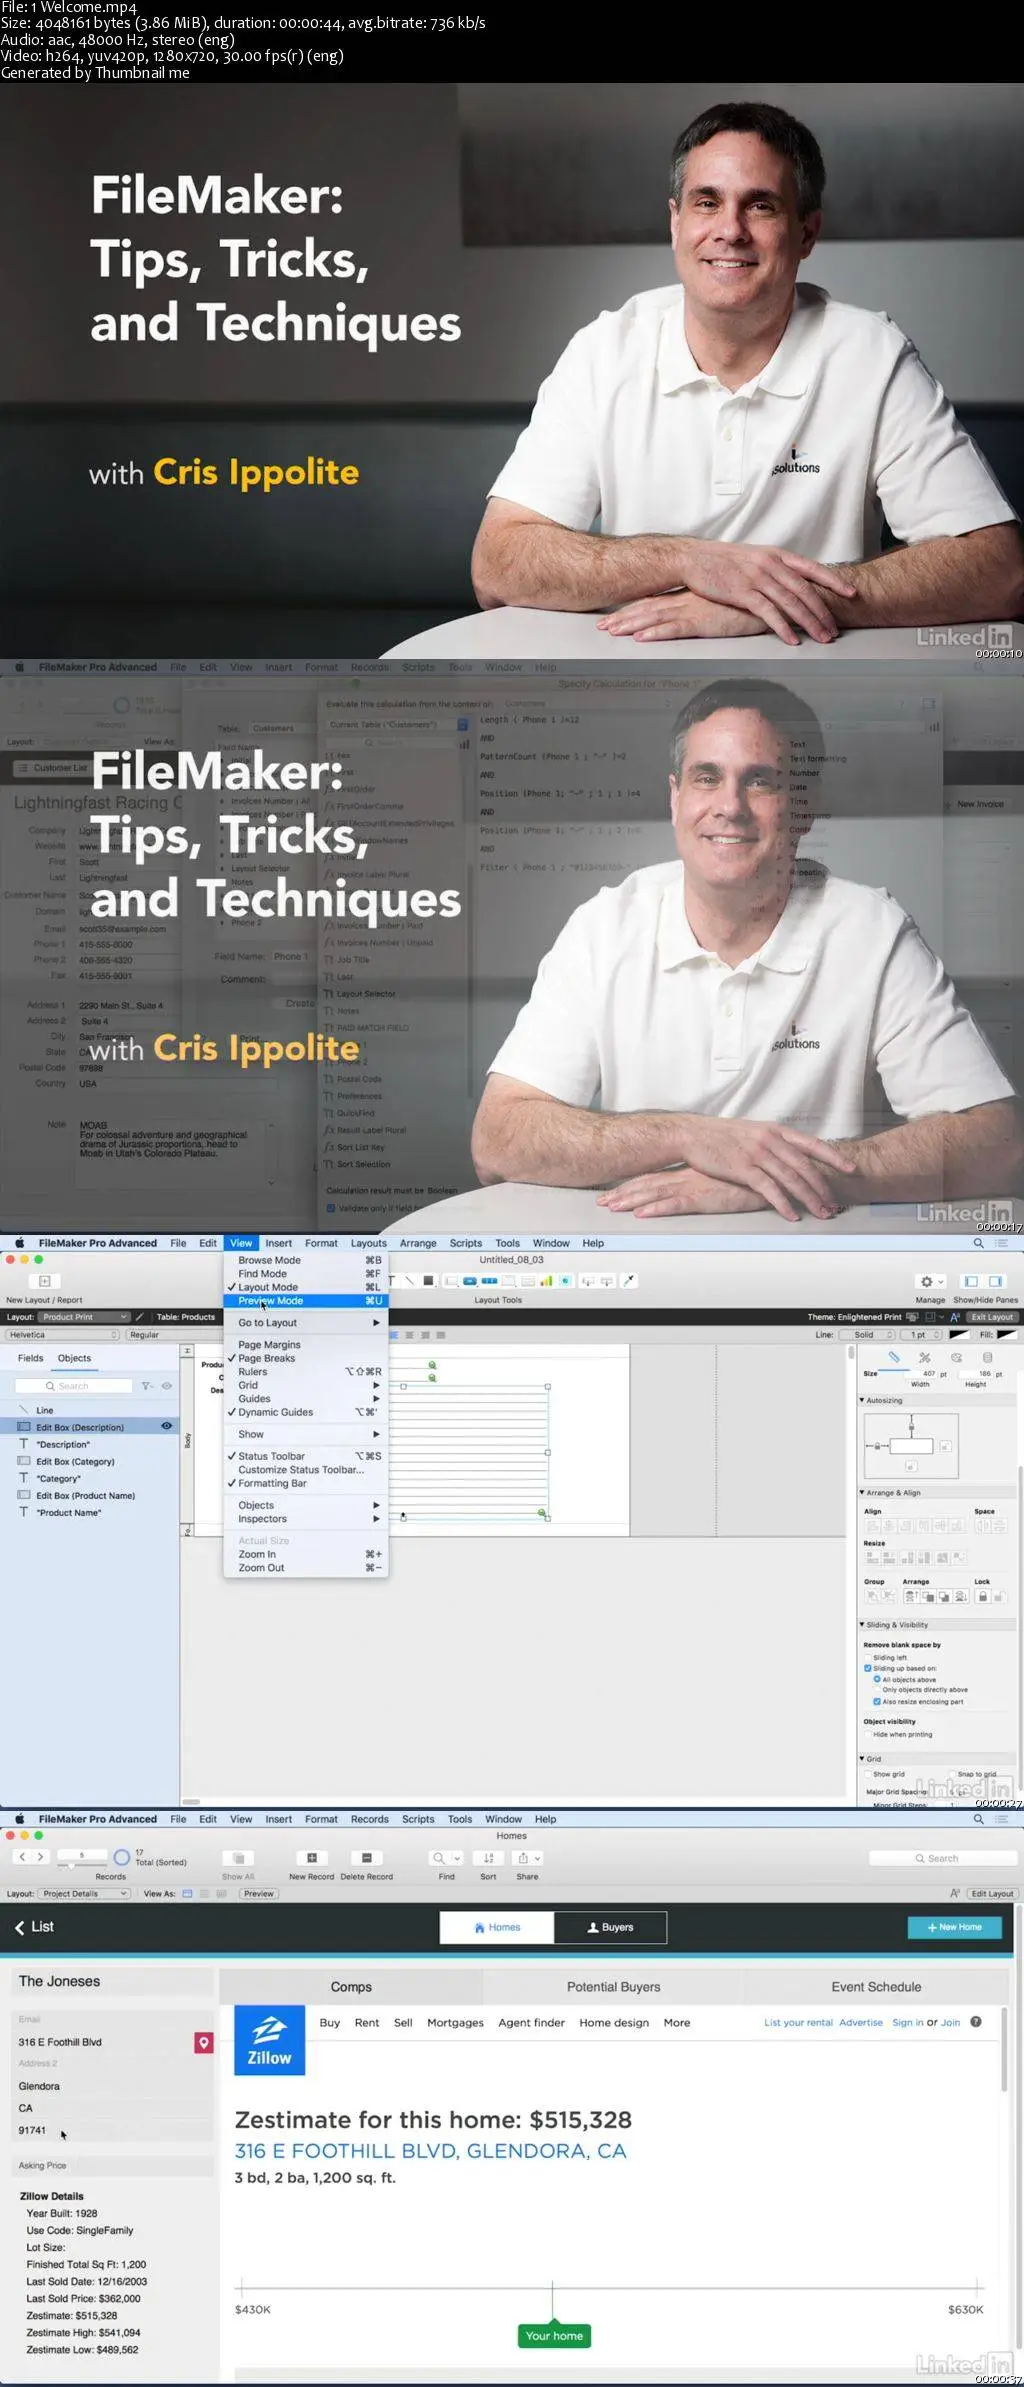Click the map pin icon beside 316 E Foothill Blvd
Image resolution: width=1024 pixels, height=2387 pixels.
pos(203,2042)
